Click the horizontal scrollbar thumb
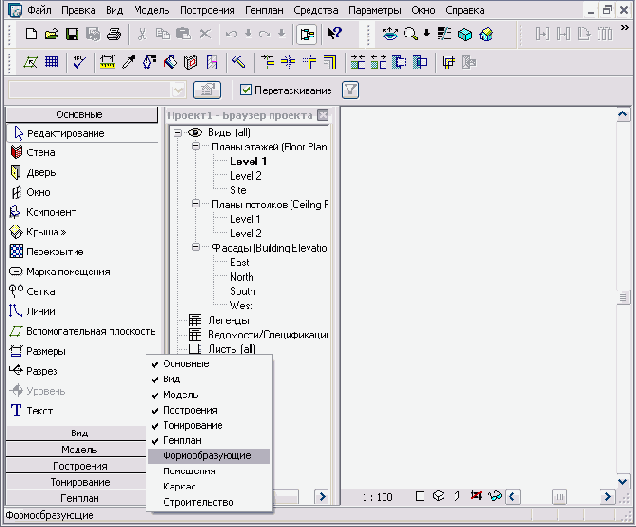The height and width of the screenshot is (527, 636). [560, 497]
